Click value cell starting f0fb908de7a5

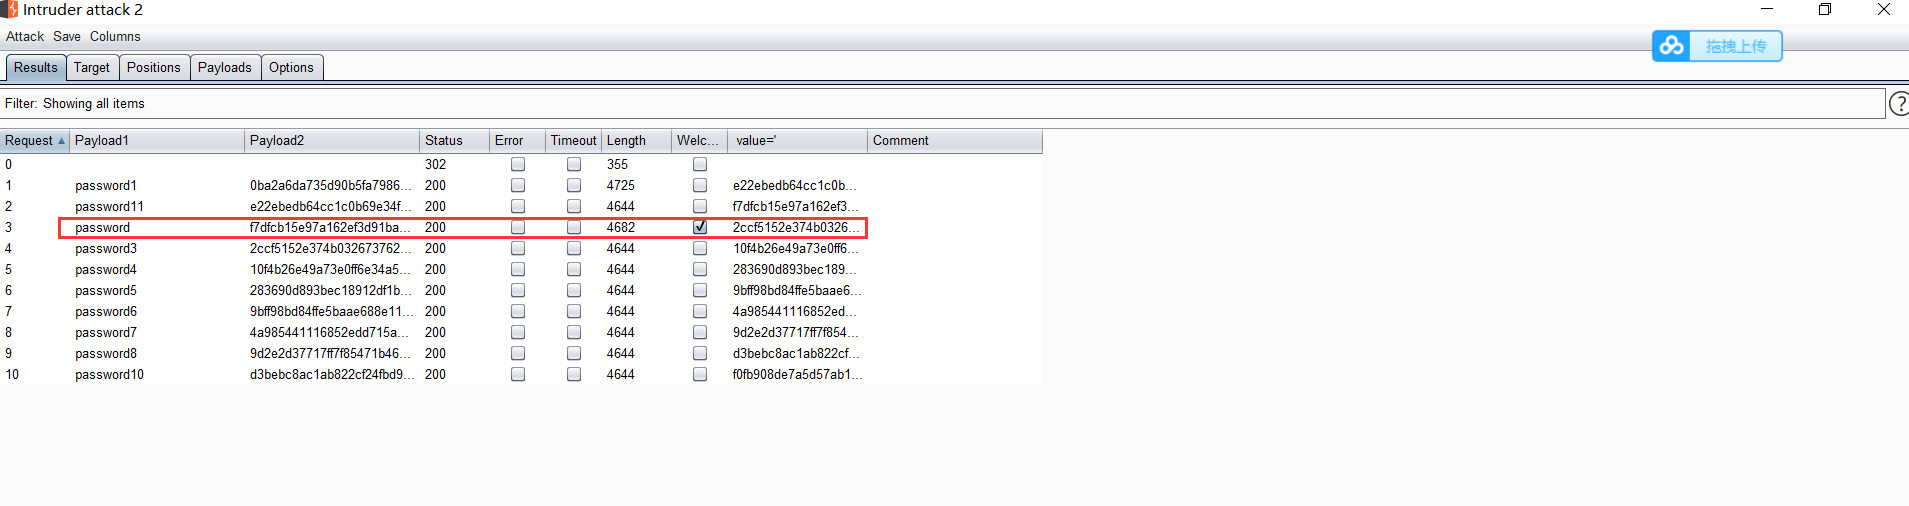point(797,374)
